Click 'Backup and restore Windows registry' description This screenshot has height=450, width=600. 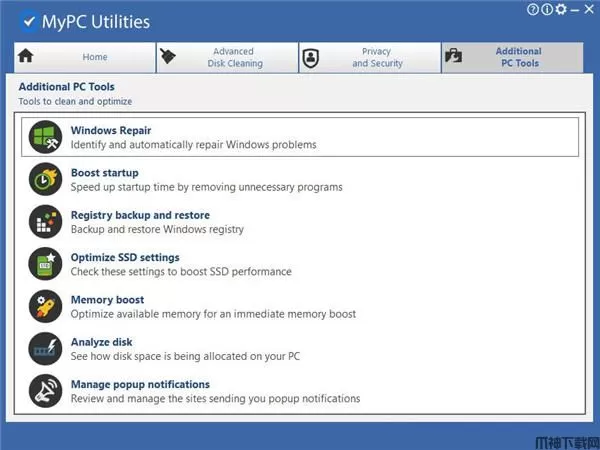pos(157,229)
